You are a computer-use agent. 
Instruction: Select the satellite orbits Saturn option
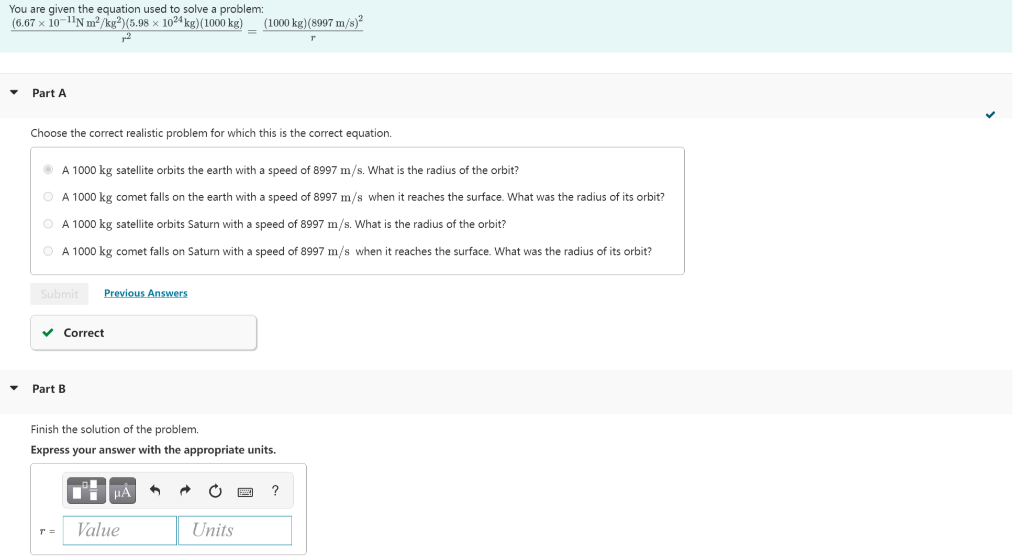48,224
